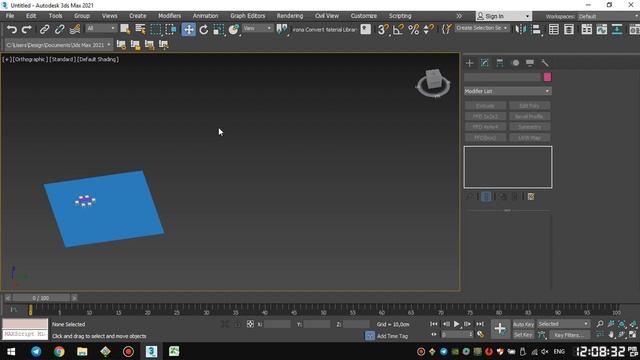The image size is (640, 360).
Task: Click the pink object color swatch
Action: 547,77
